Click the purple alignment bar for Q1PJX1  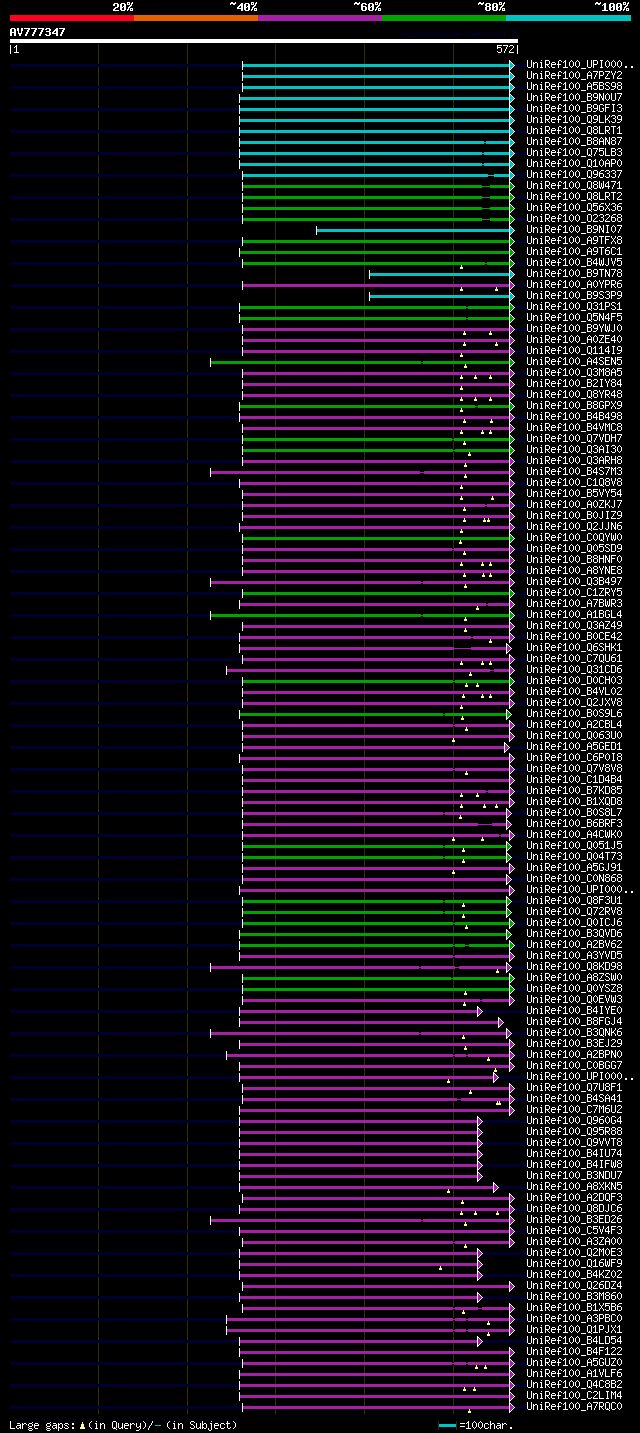370,1330
